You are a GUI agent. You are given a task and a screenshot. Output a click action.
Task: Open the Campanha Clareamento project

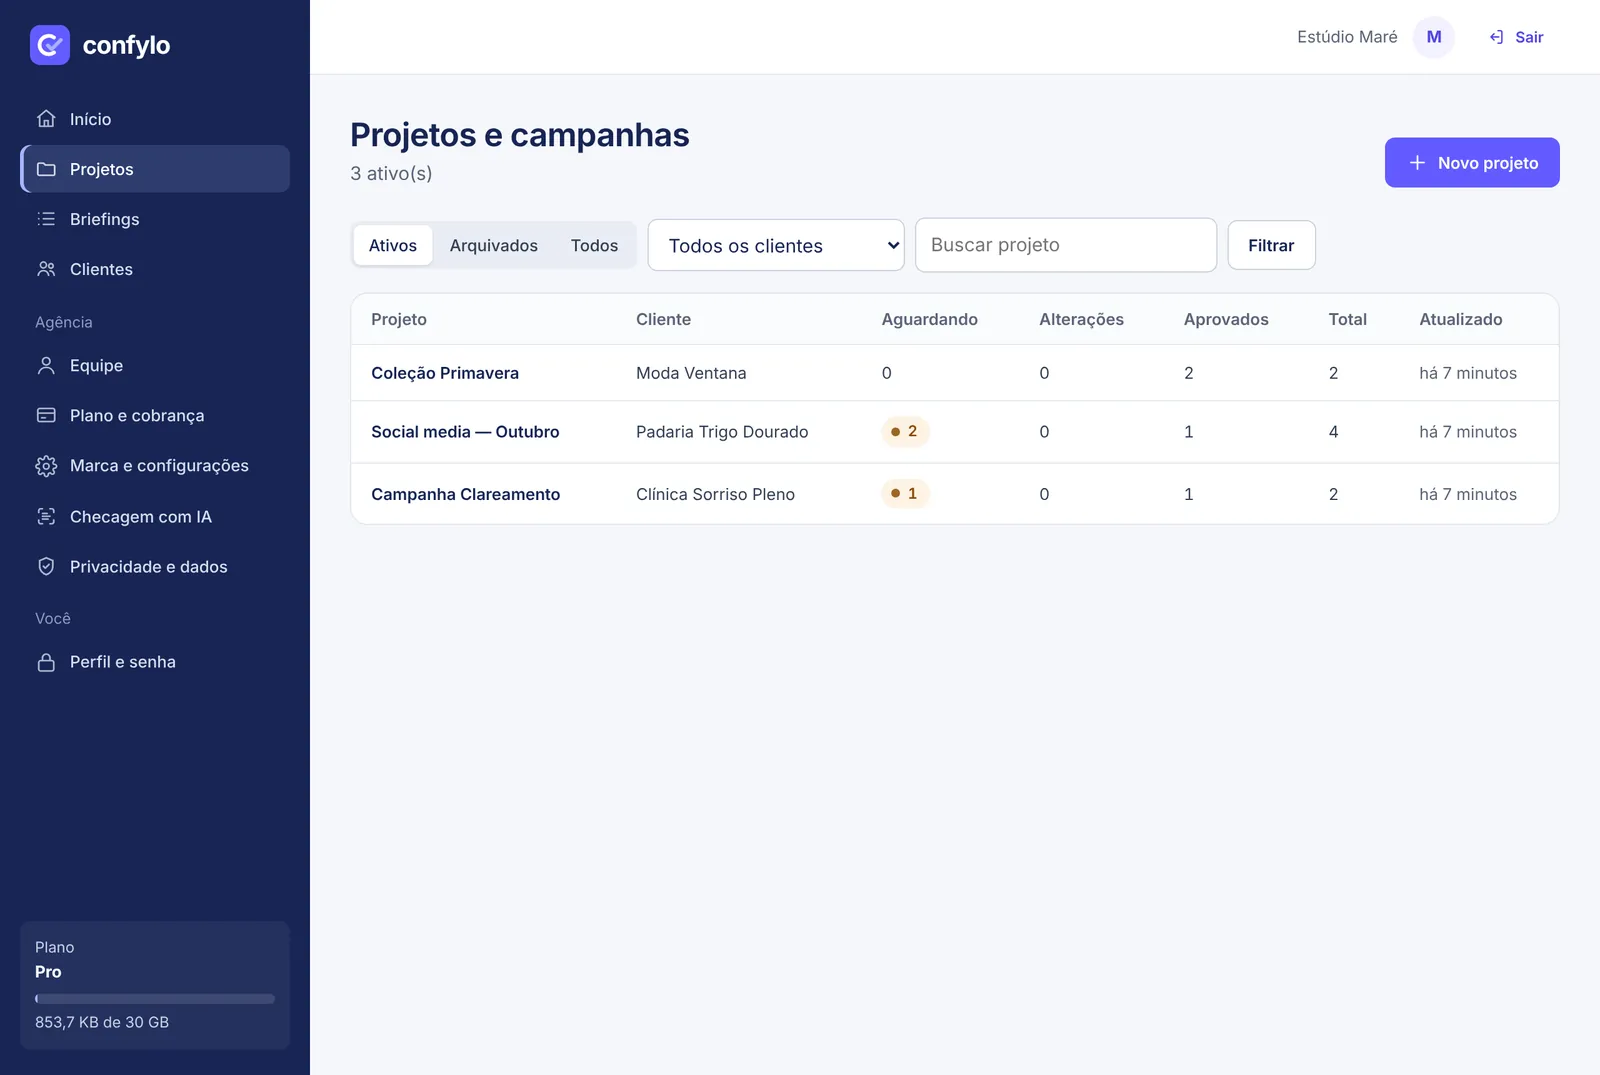pyautogui.click(x=465, y=494)
